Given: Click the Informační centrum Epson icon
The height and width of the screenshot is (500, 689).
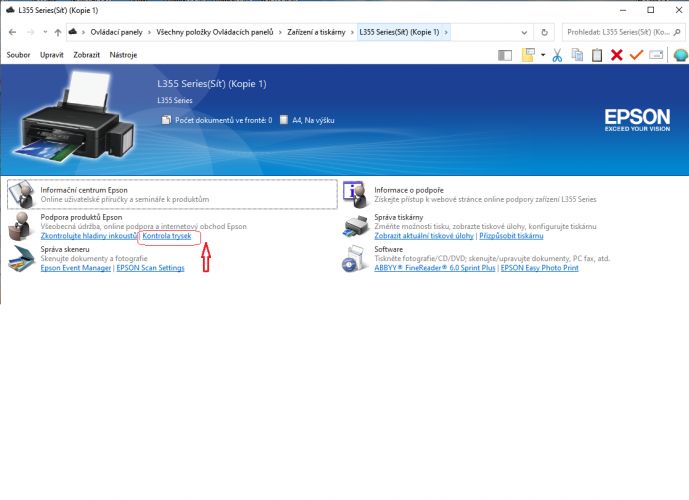Looking at the screenshot, I should 21,194.
